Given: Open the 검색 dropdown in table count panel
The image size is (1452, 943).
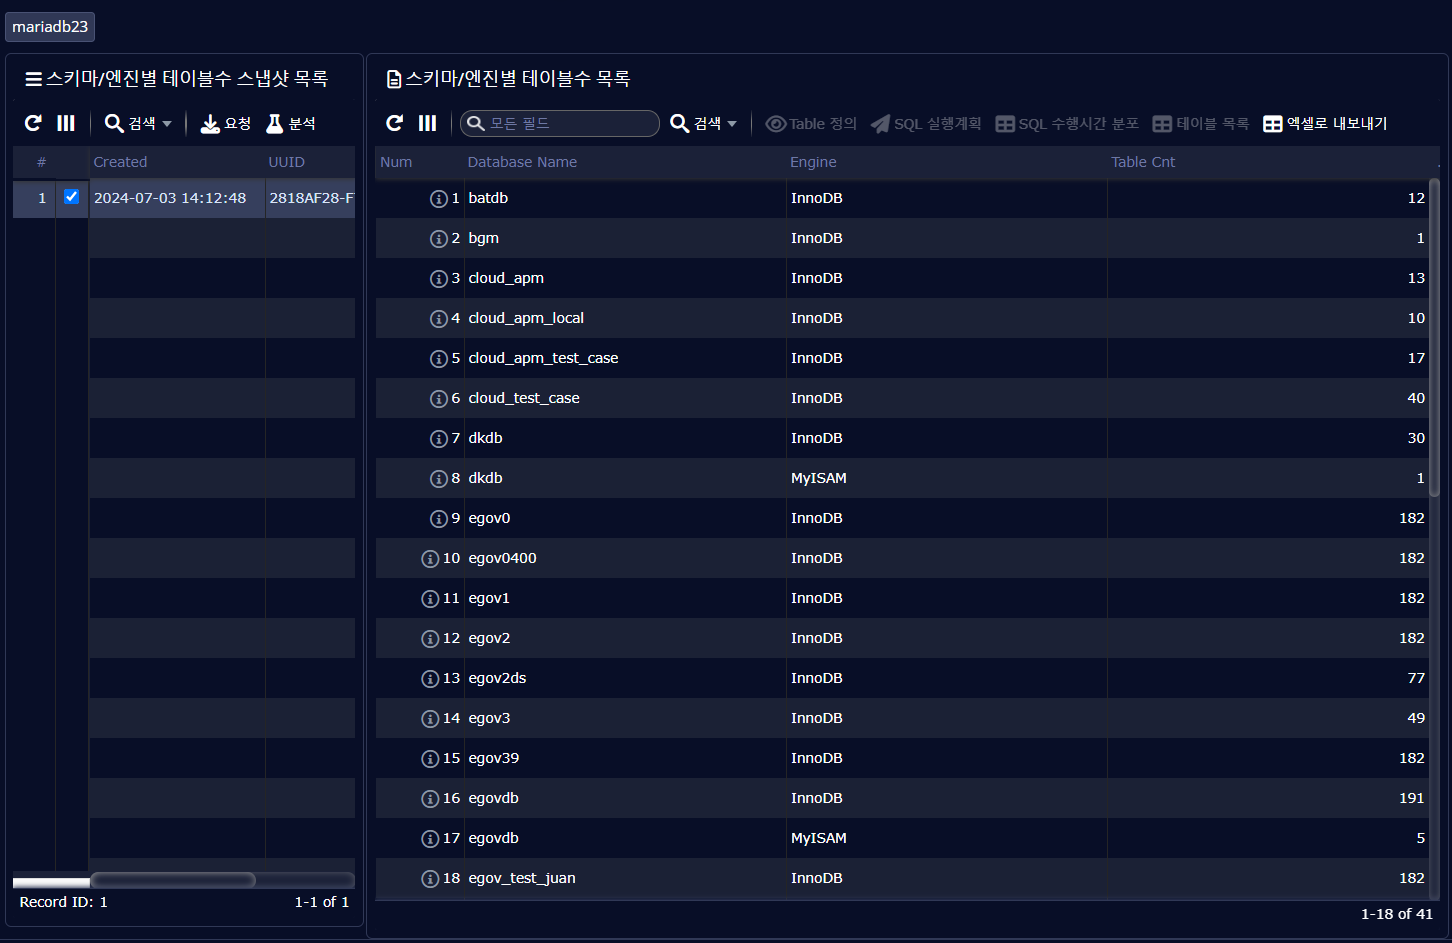Looking at the screenshot, I should coord(704,123).
